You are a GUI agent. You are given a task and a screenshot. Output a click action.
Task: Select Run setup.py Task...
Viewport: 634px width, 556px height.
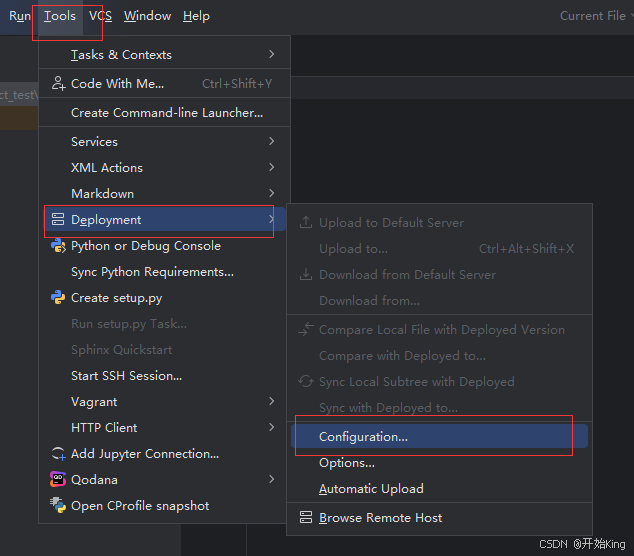coord(129,323)
